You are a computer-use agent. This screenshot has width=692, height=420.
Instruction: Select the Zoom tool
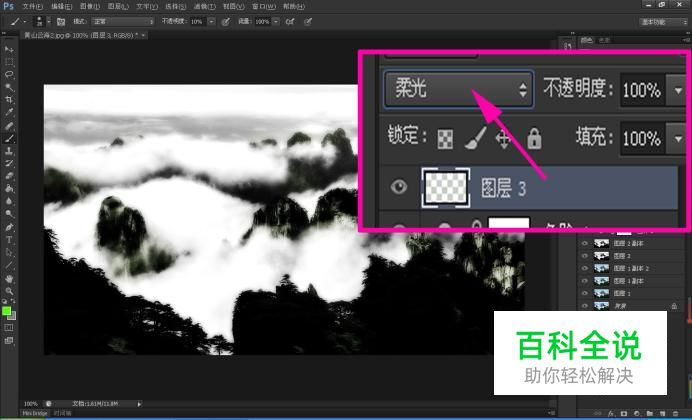[x=9, y=291]
